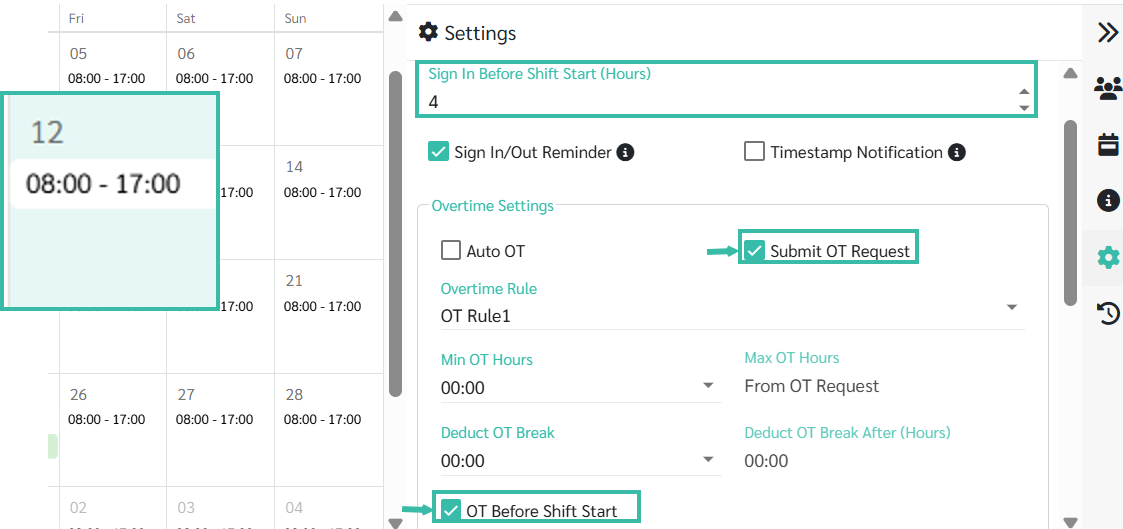This screenshot has height=529, width=1123.
Task: Uncheck the Submit OT Request checkbox
Action: click(x=754, y=251)
